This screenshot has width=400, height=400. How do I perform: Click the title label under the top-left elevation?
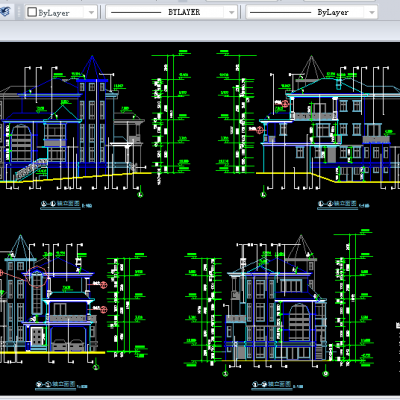61,203
